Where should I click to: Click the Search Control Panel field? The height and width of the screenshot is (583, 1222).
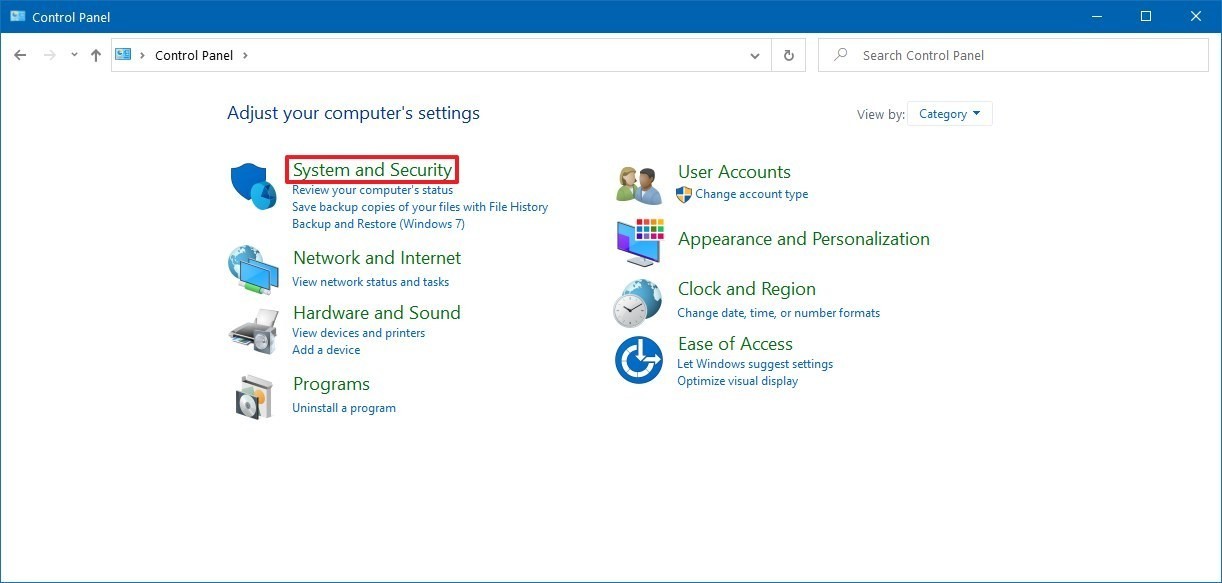1013,56
